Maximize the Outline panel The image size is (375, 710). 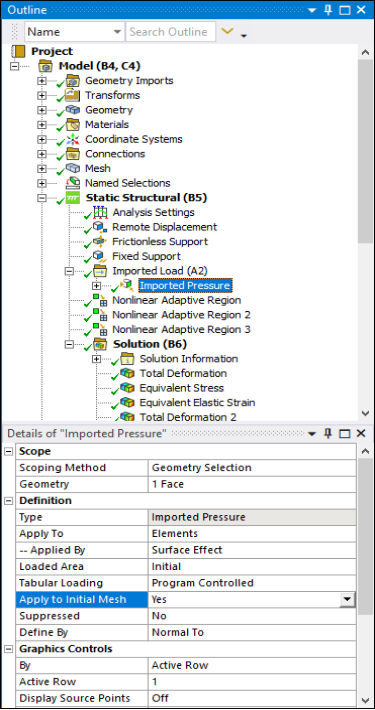pos(345,10)
